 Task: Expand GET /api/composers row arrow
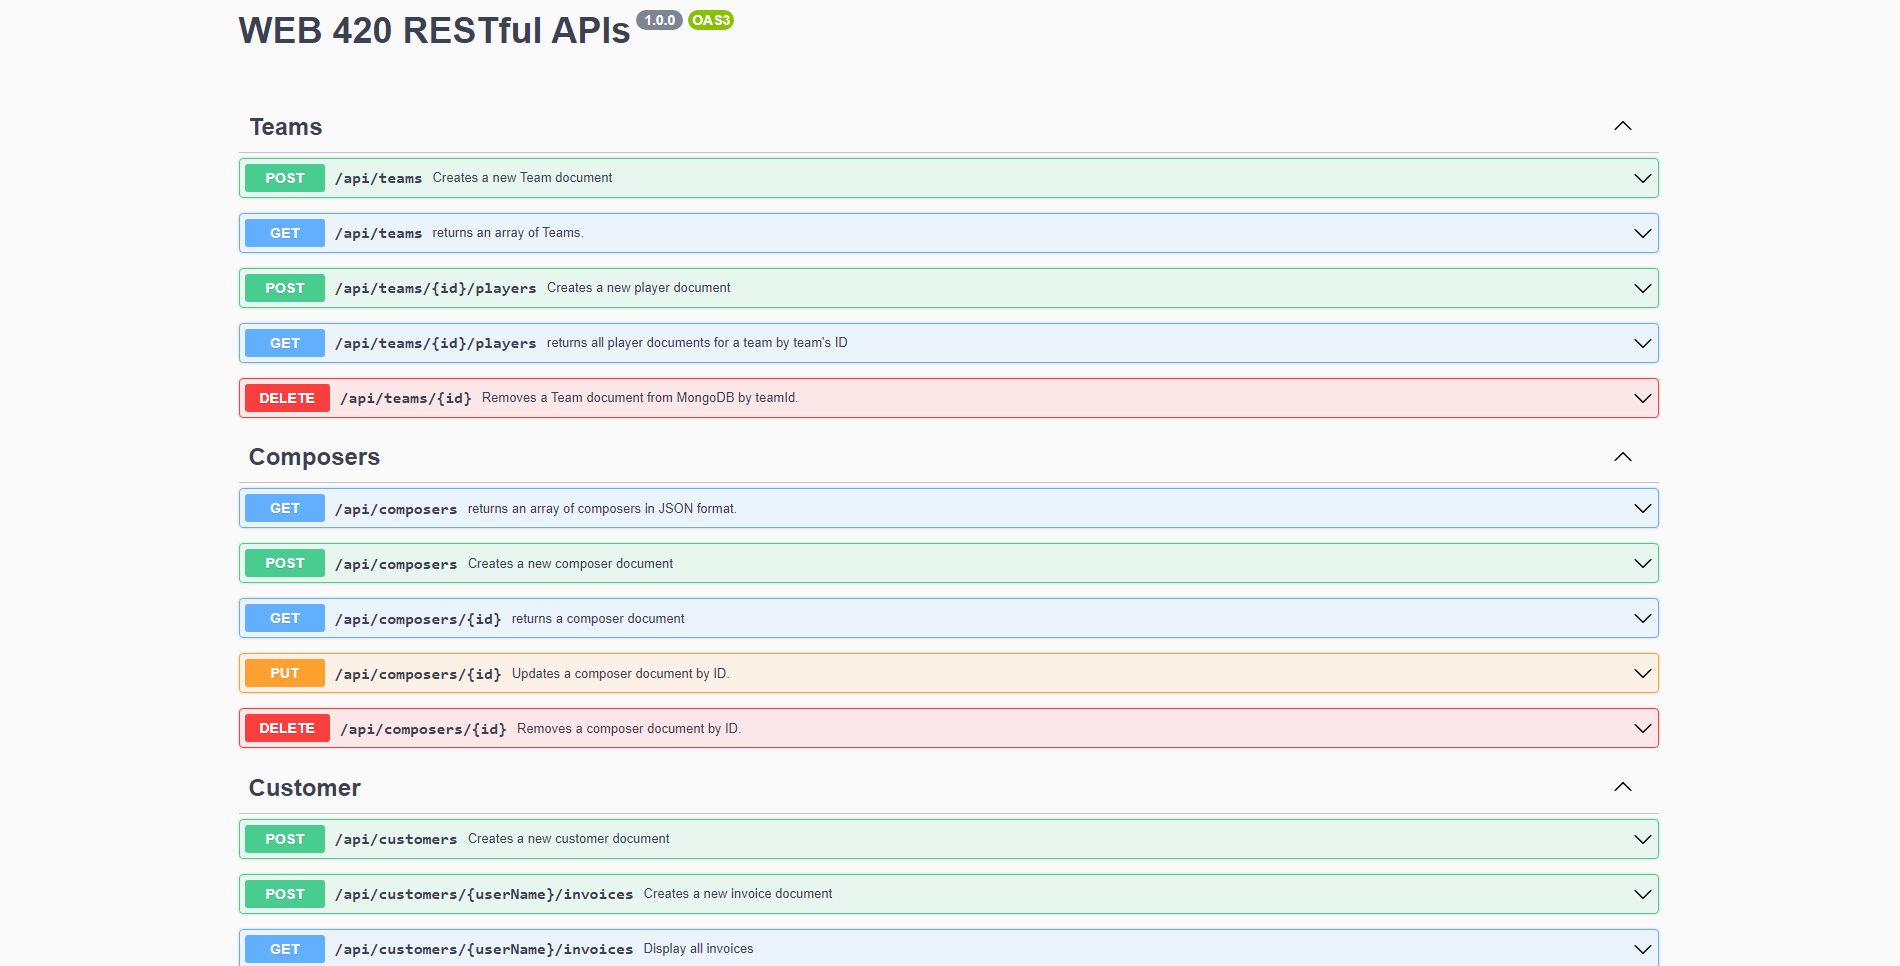pos(1642,508)
